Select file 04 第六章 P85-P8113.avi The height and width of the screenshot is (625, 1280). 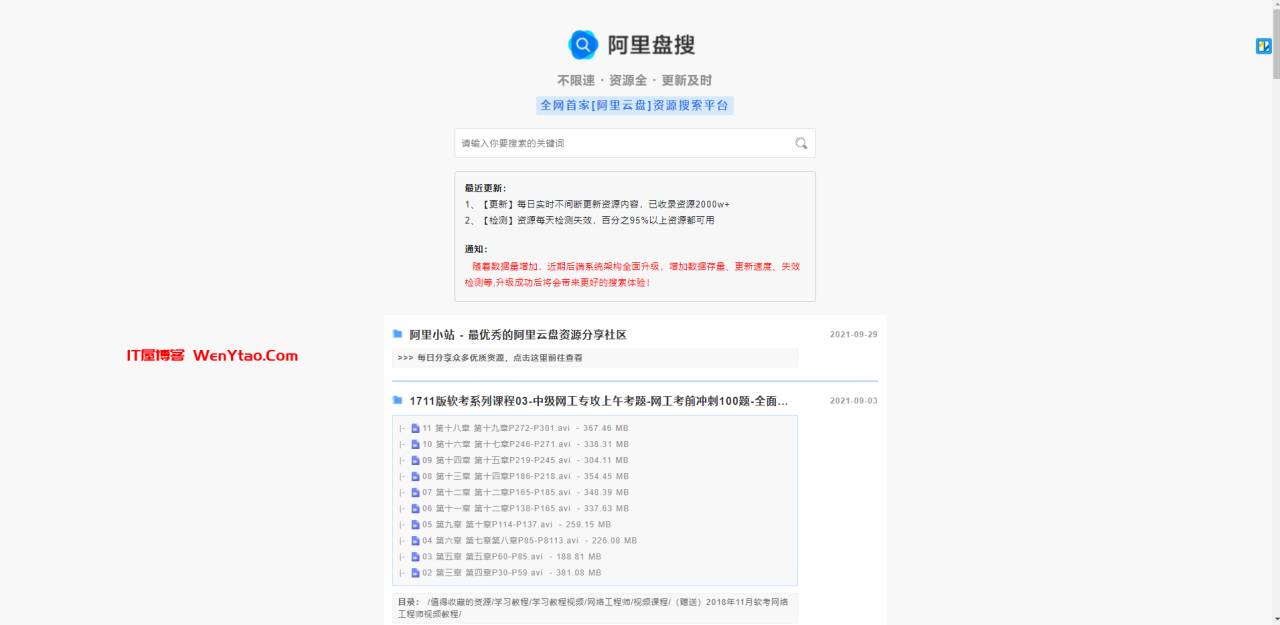500,540
